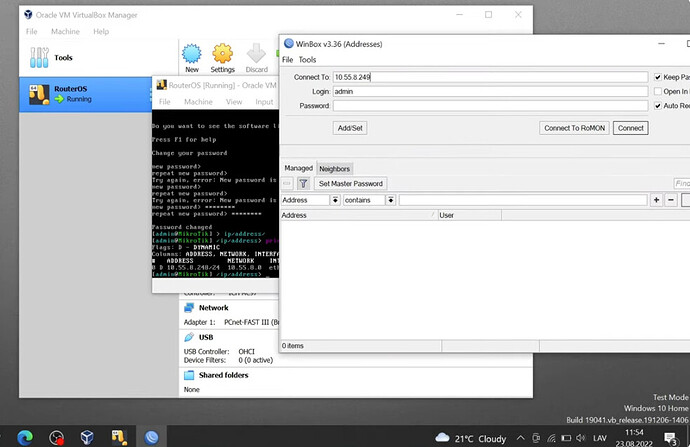The image size is (690, 447).
Task: Click Discard arrow icon in VirtualBox
Action: 256,54
